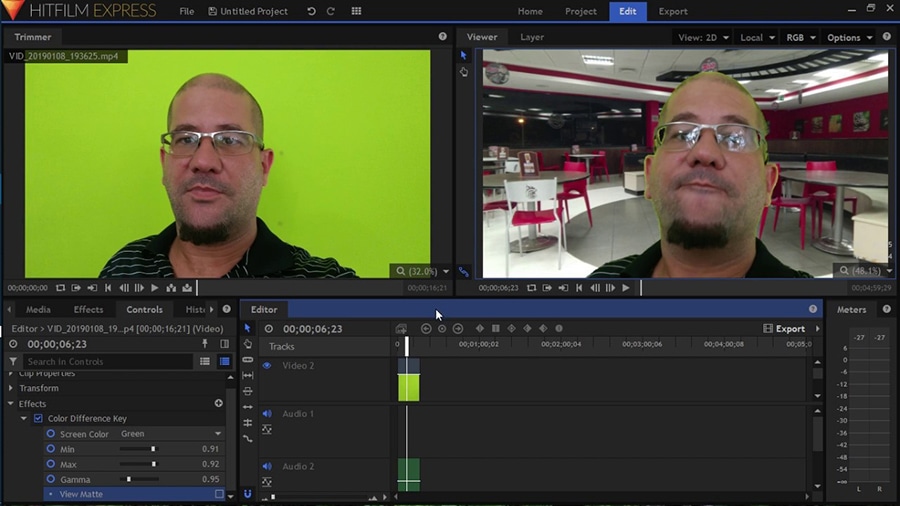Open the grid workspace icon in the top bar
900x506 pixels.
(x=357, y=11)
